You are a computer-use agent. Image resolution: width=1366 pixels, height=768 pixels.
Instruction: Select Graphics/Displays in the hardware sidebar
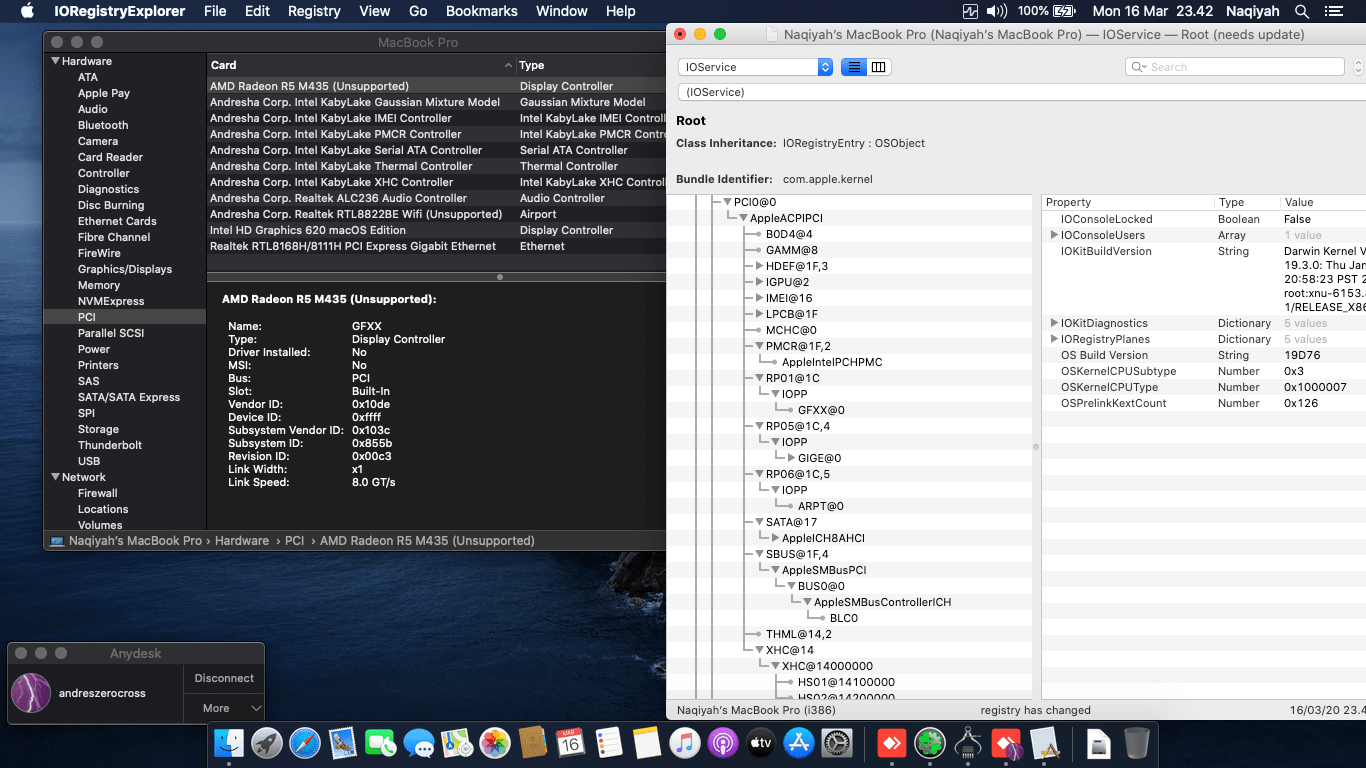point(125,269)
